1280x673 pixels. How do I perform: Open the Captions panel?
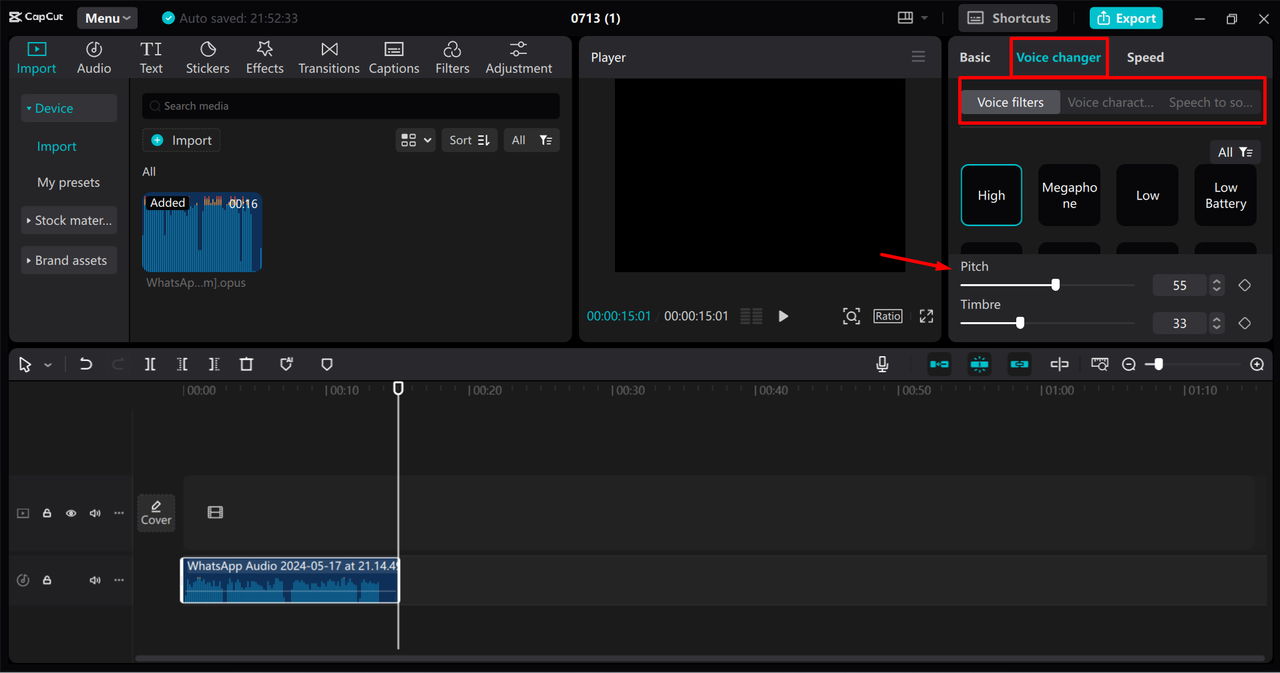pyautogui.click(x=394, y=58)
